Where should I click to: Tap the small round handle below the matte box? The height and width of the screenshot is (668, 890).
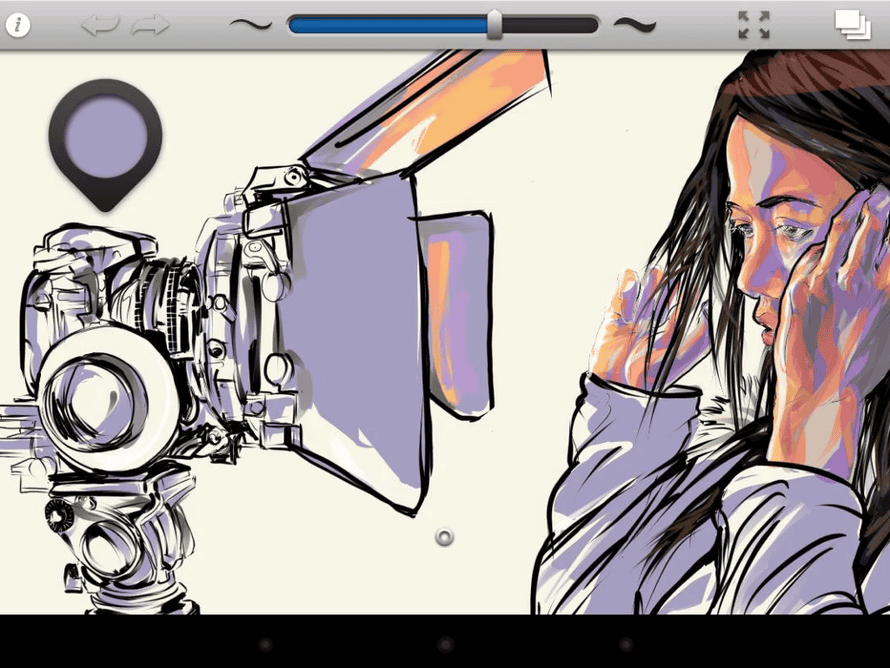pyautogui.click(x=445, y=538)
